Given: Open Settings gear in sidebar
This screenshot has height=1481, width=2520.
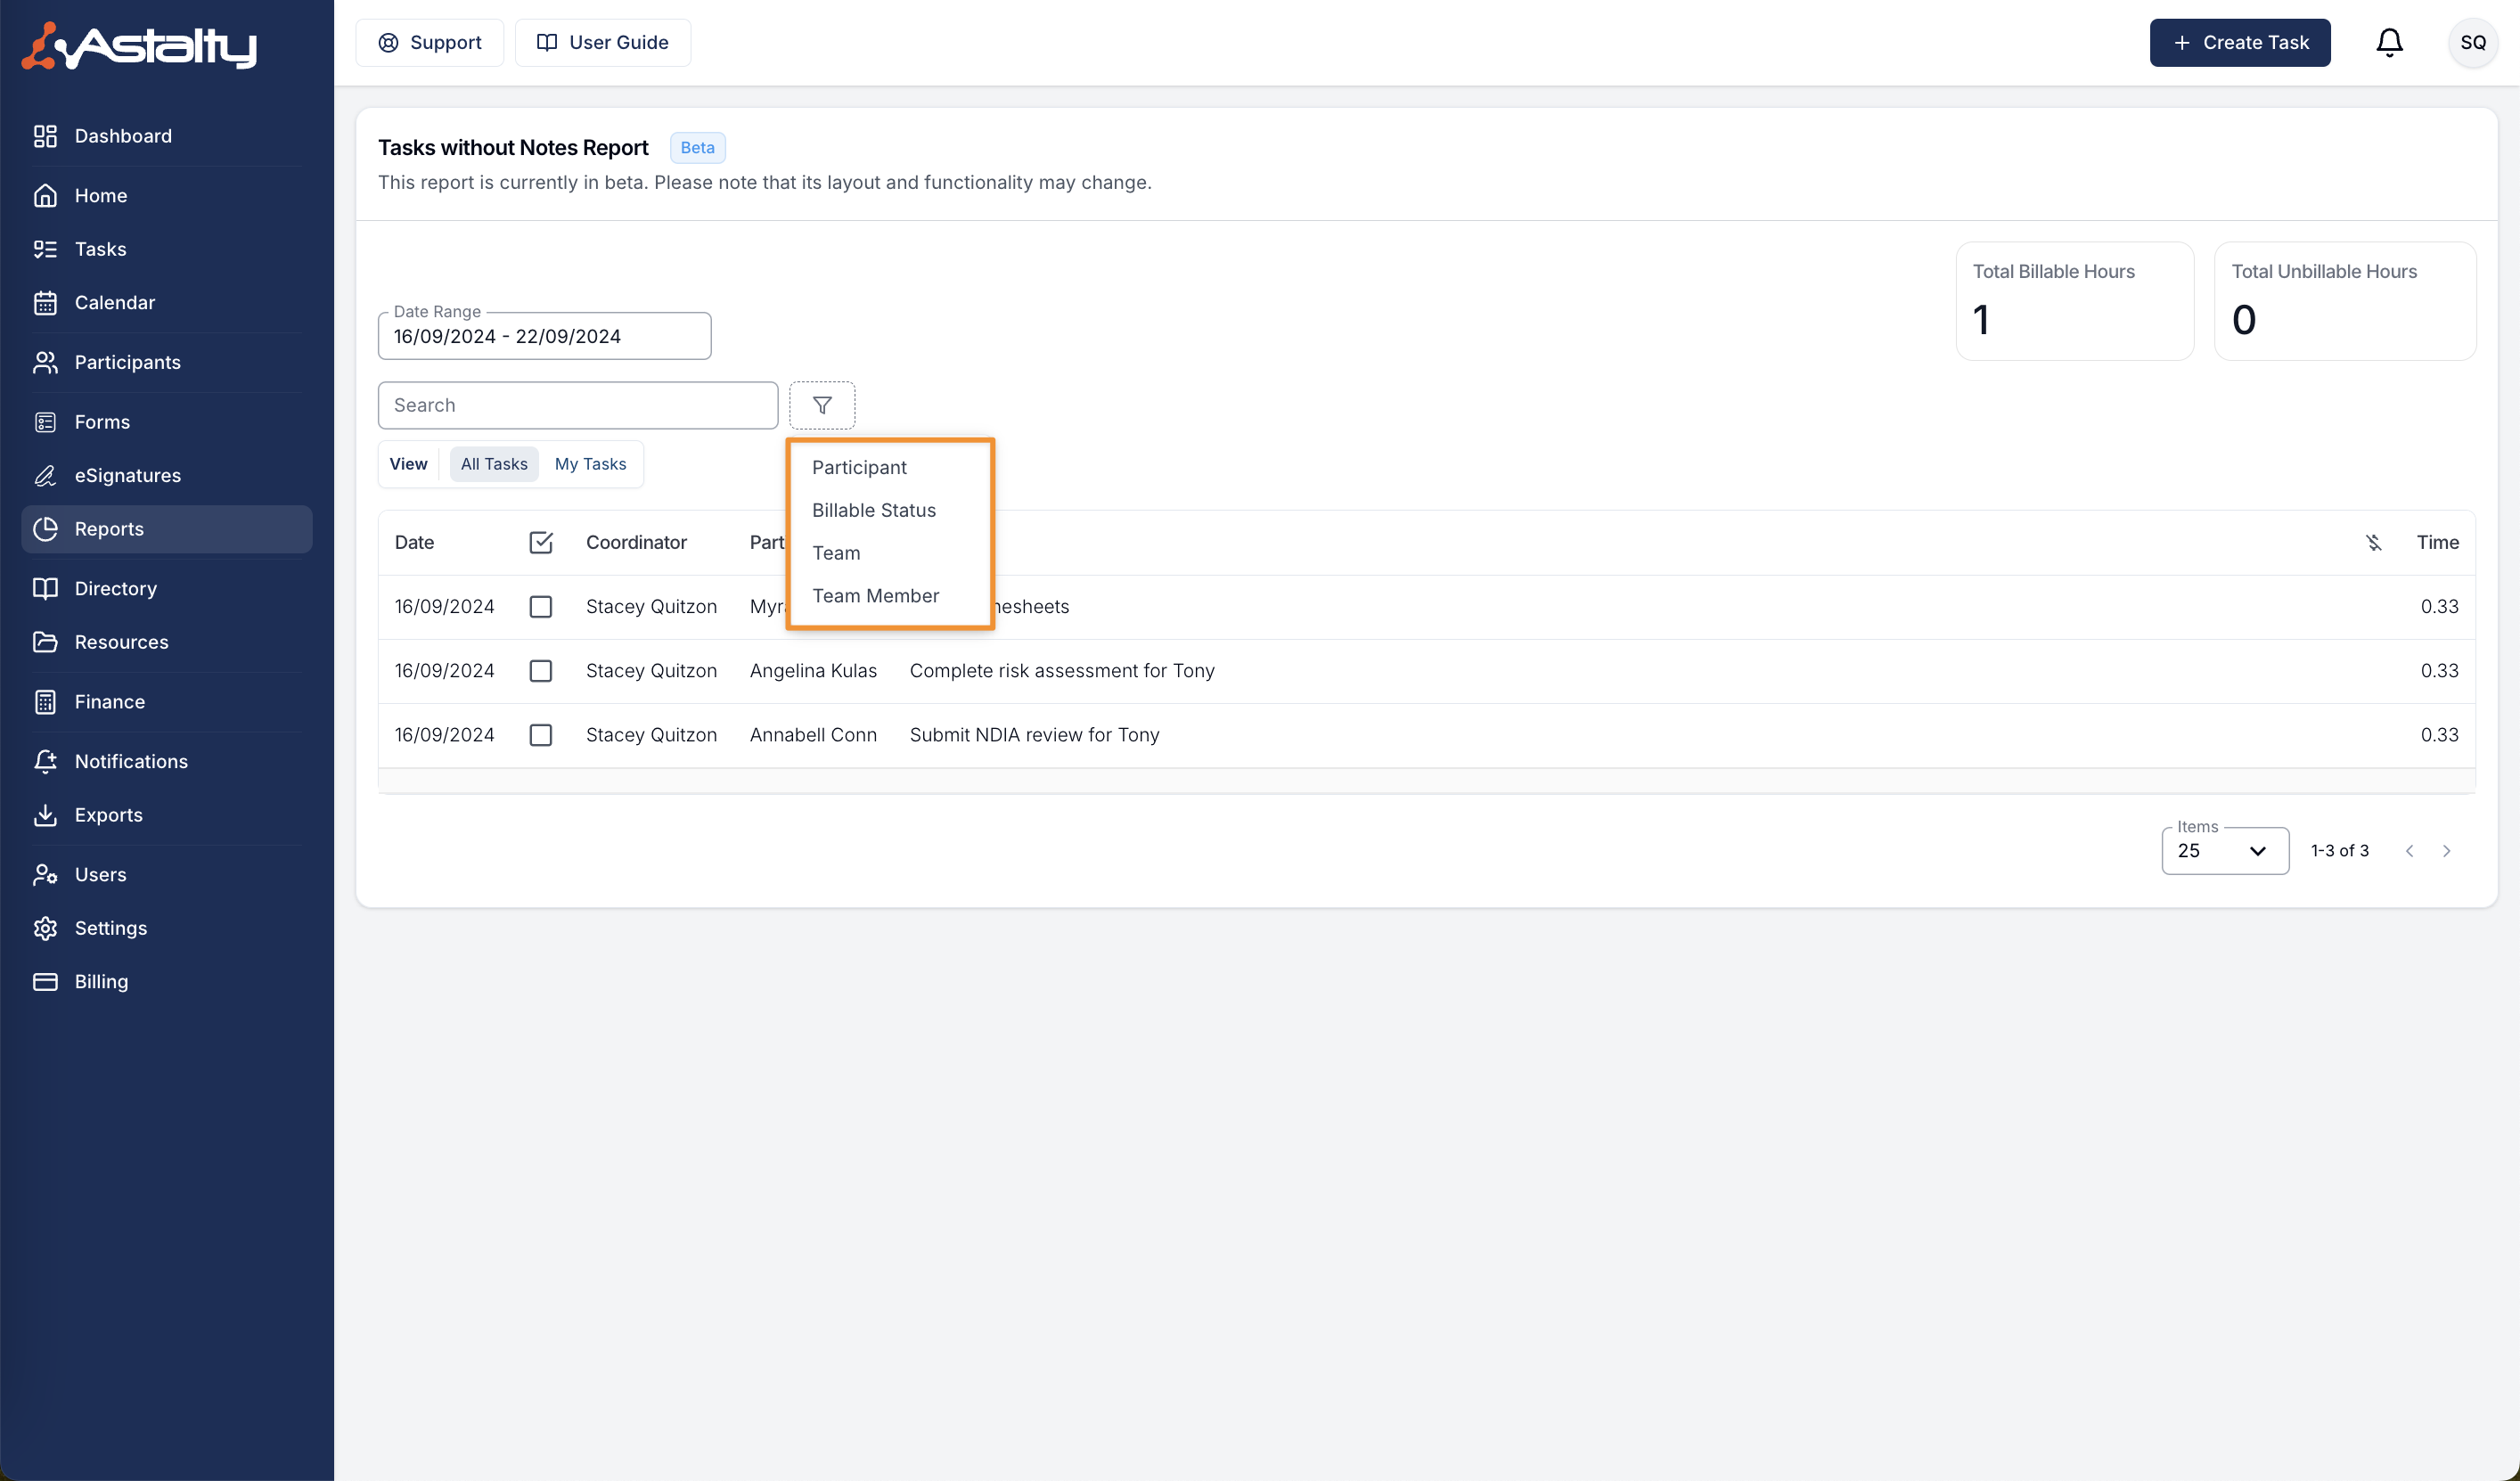Looking at the screenshot, I should point(45,928).
